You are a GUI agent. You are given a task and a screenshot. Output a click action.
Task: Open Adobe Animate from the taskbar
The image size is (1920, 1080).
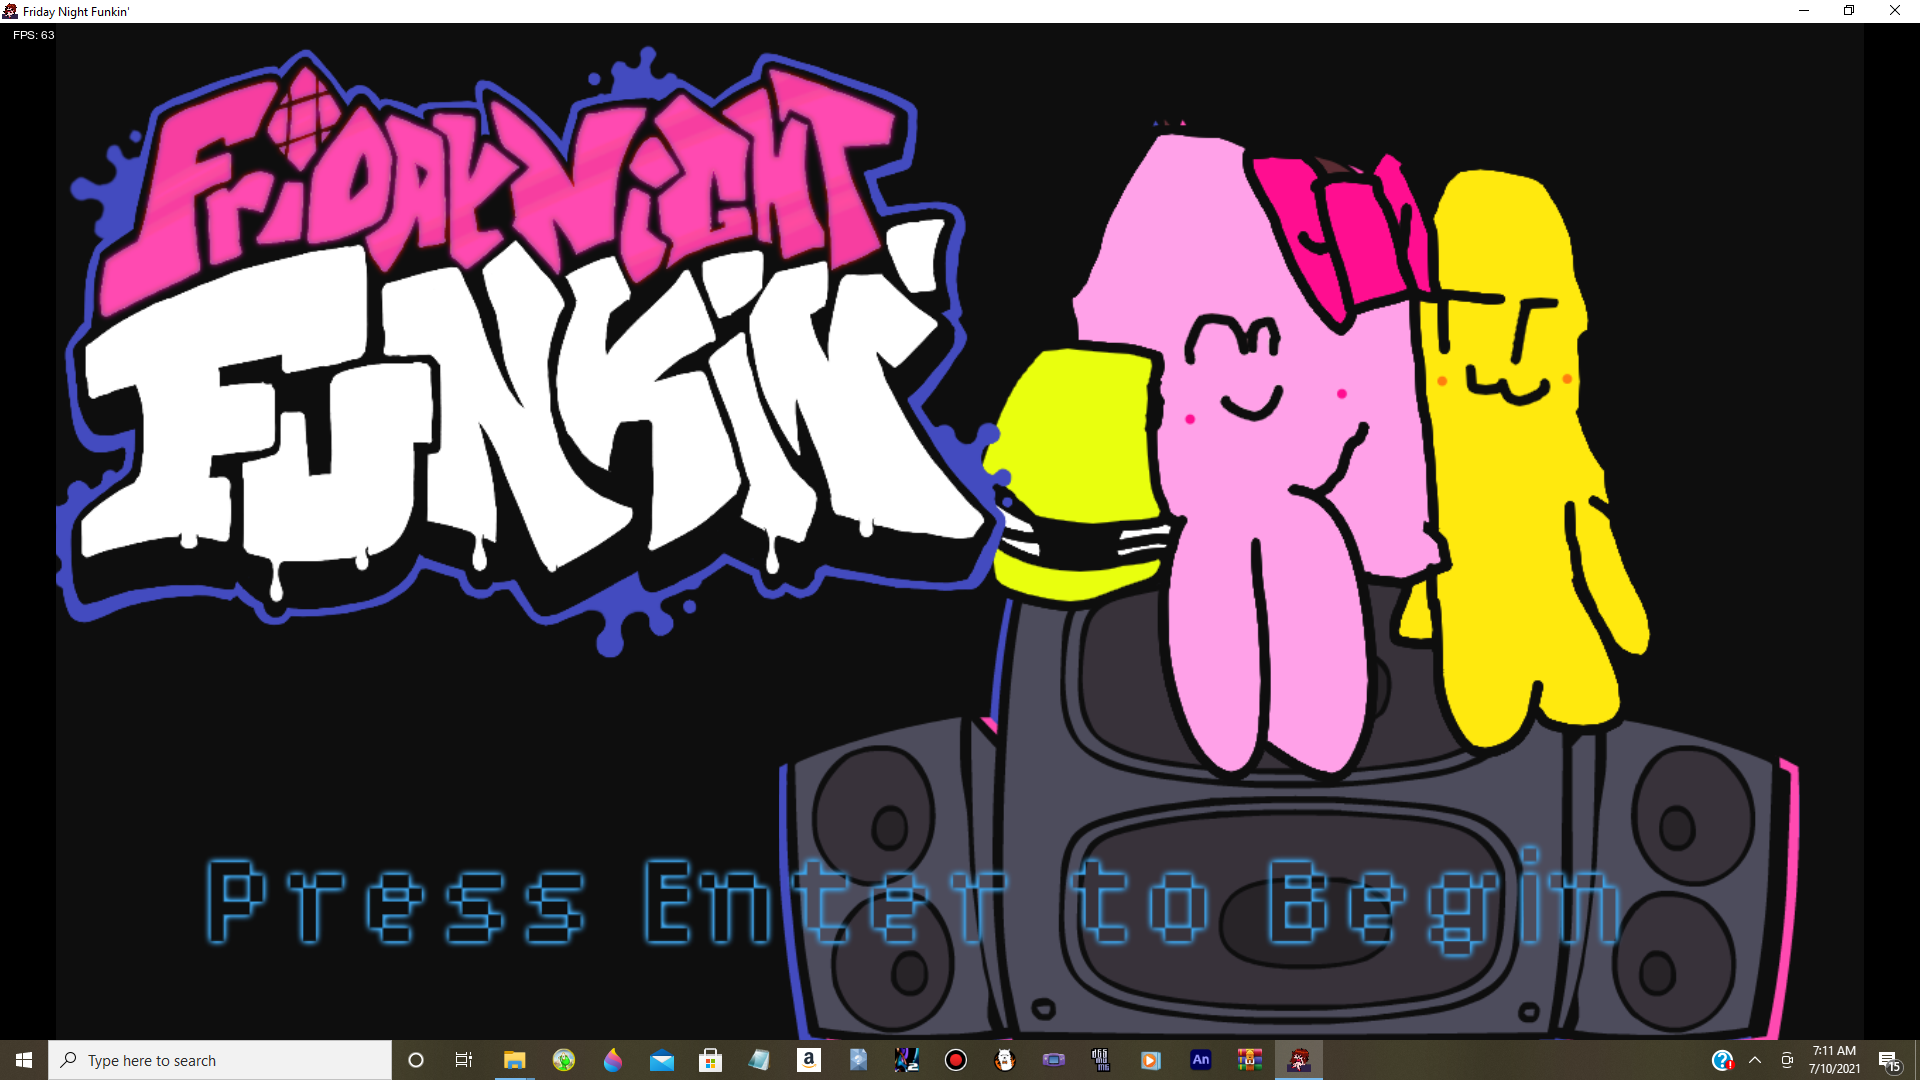click(1200, 1060)
